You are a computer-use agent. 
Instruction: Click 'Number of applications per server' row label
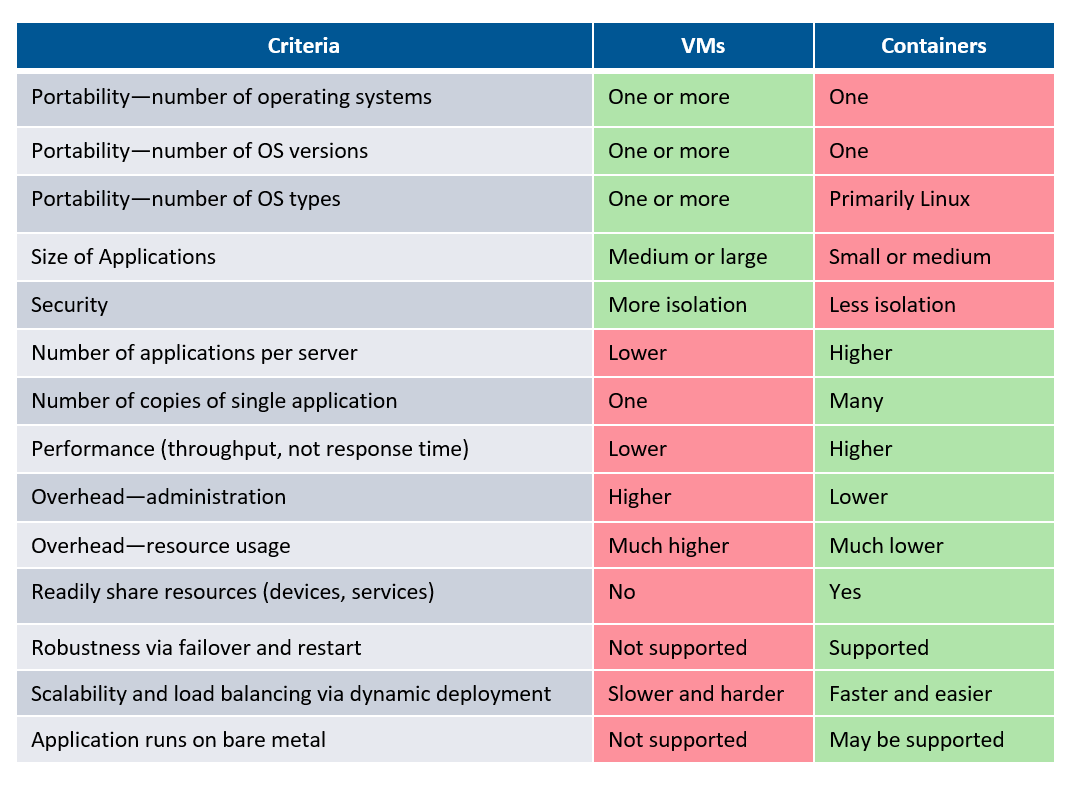pyautogui.click(x=195, y=353)
